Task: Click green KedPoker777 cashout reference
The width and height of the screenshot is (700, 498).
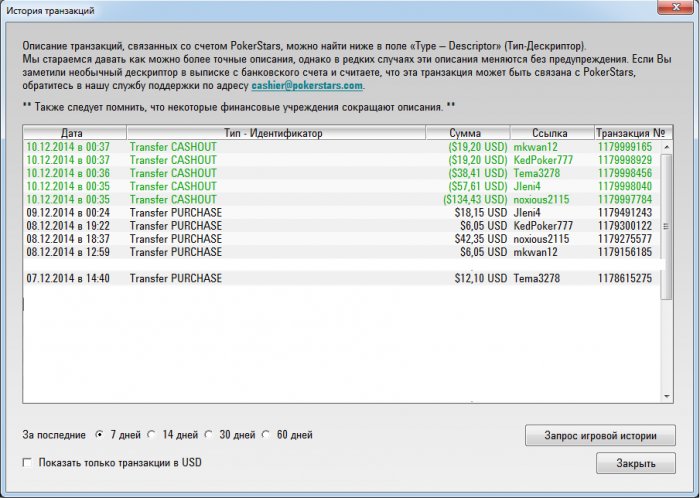Action: coord(543,160)
